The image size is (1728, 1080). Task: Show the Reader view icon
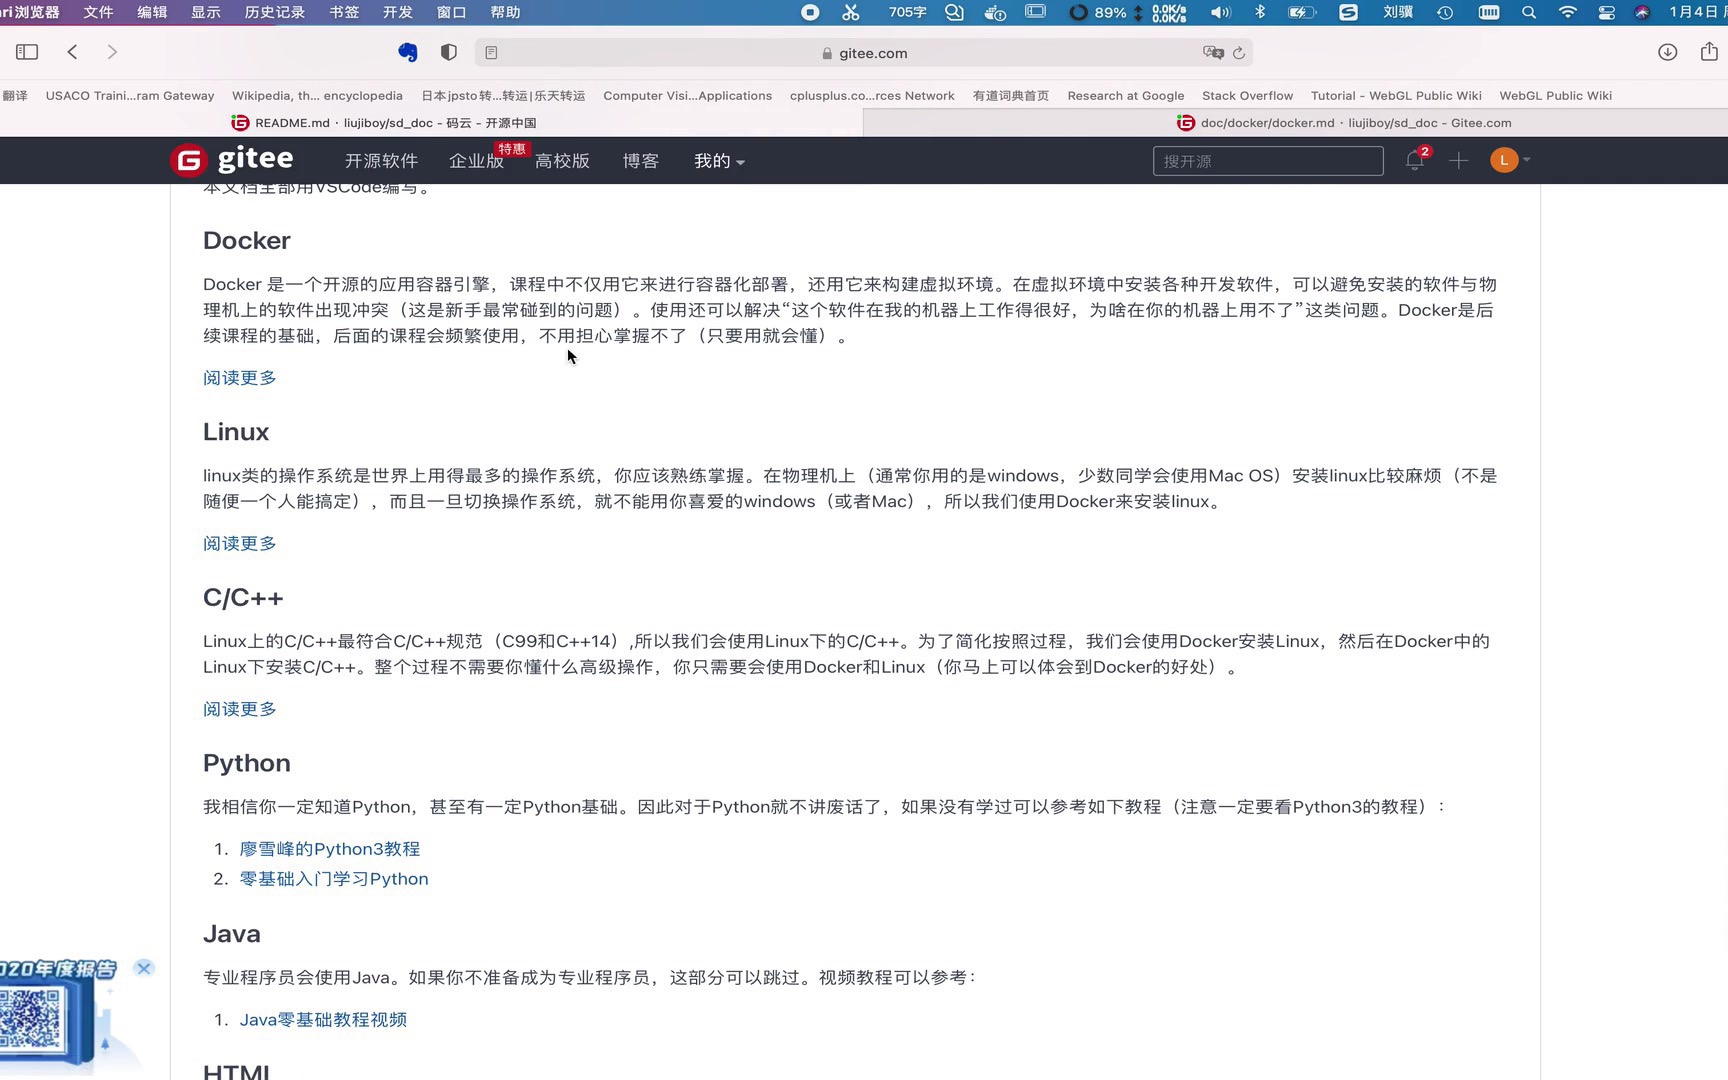[x=491, y=53]
